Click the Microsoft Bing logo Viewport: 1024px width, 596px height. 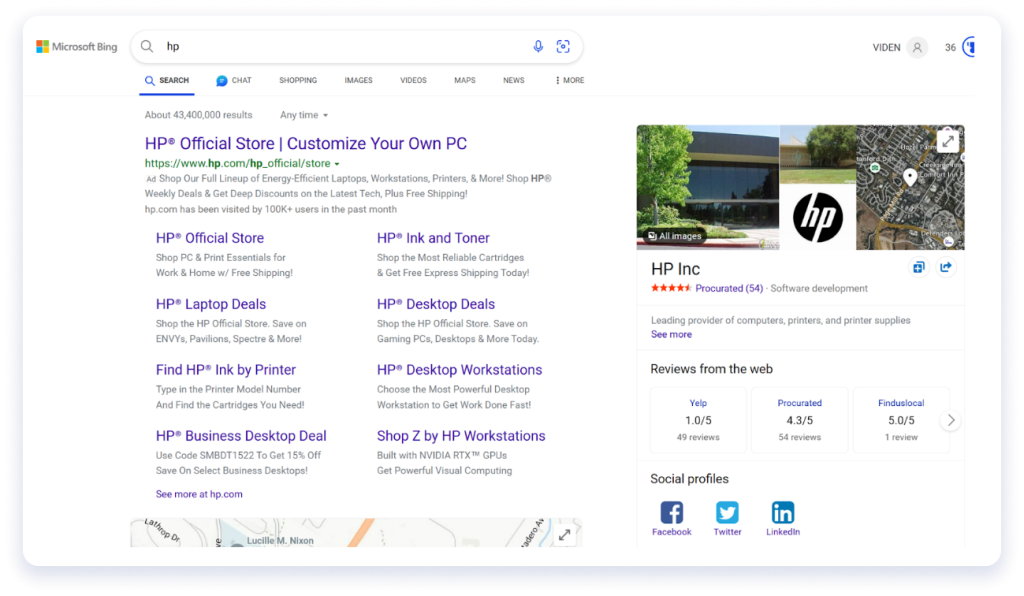[76, 46]
